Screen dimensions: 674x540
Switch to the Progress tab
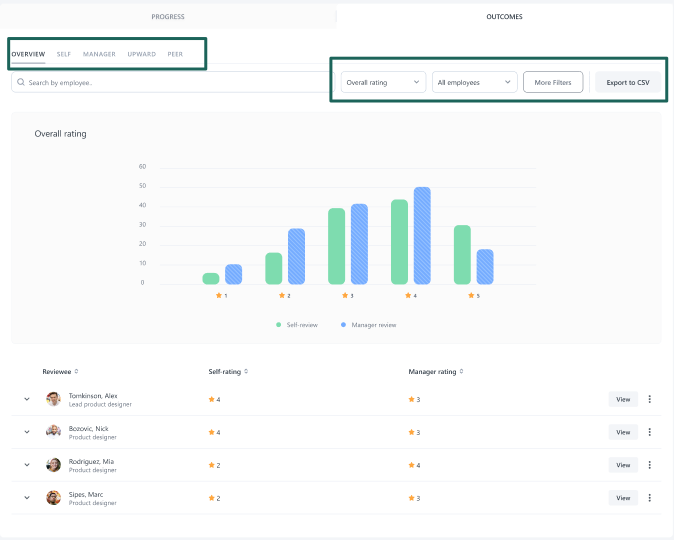[168, 17]
